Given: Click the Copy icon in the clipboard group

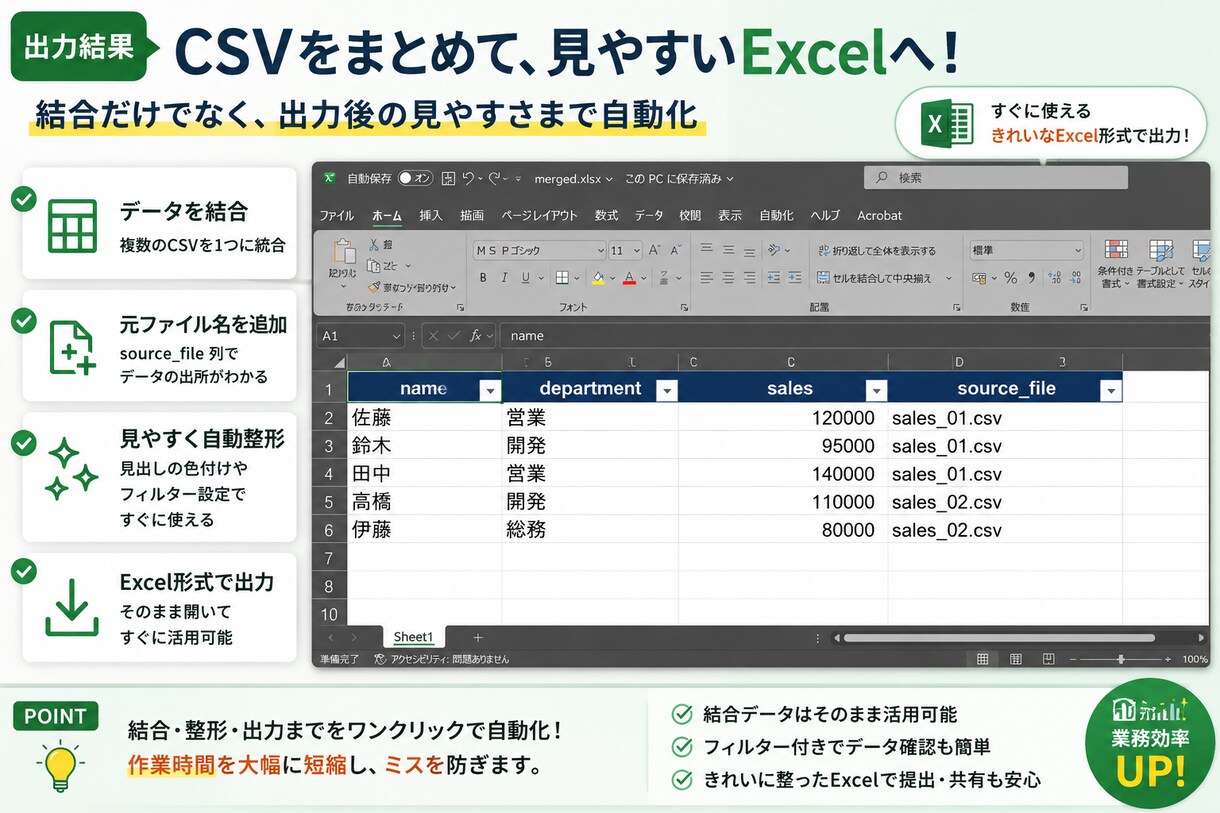Looking at the screenshot, I should click(375, 266).
